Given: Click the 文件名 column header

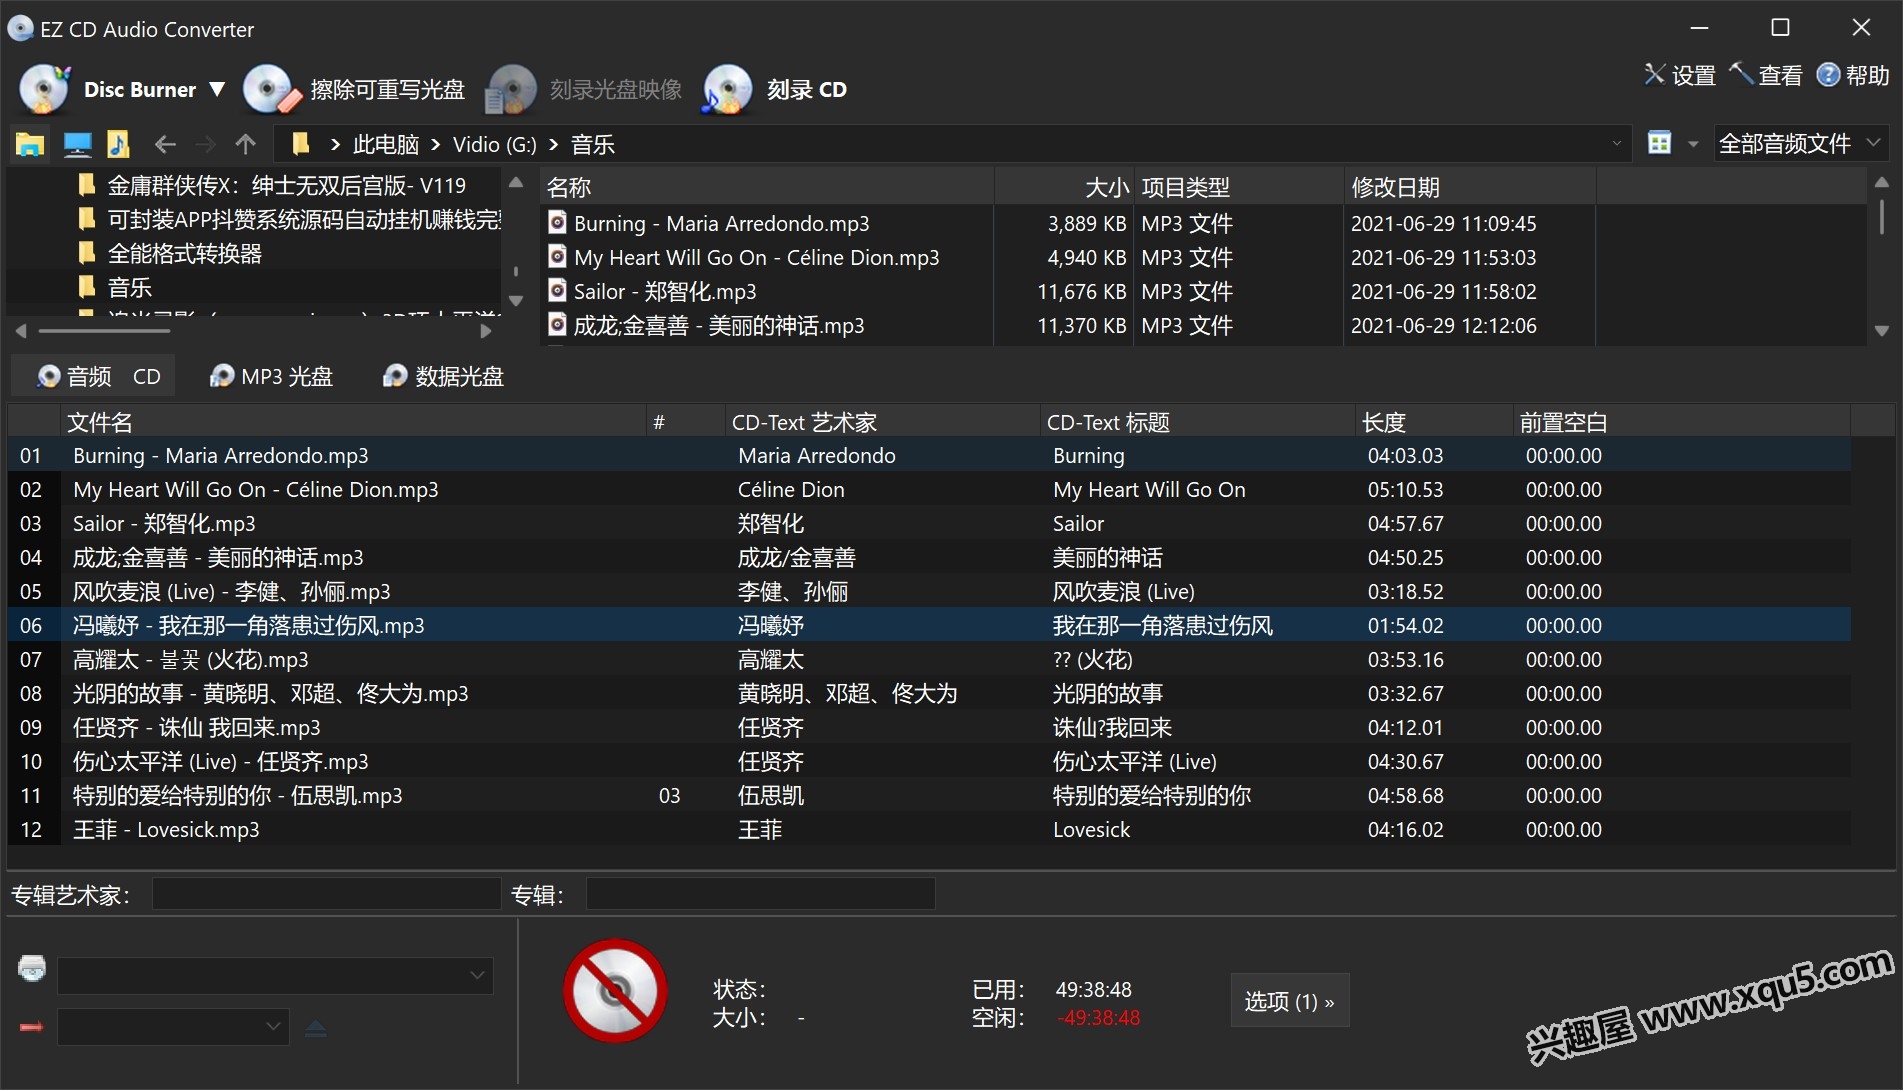Looking at the screenshot, I should click(x=355, y=422).
